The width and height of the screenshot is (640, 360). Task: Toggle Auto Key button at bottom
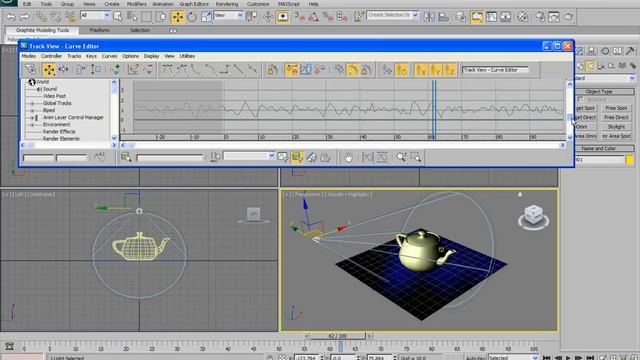coord(476,358)
